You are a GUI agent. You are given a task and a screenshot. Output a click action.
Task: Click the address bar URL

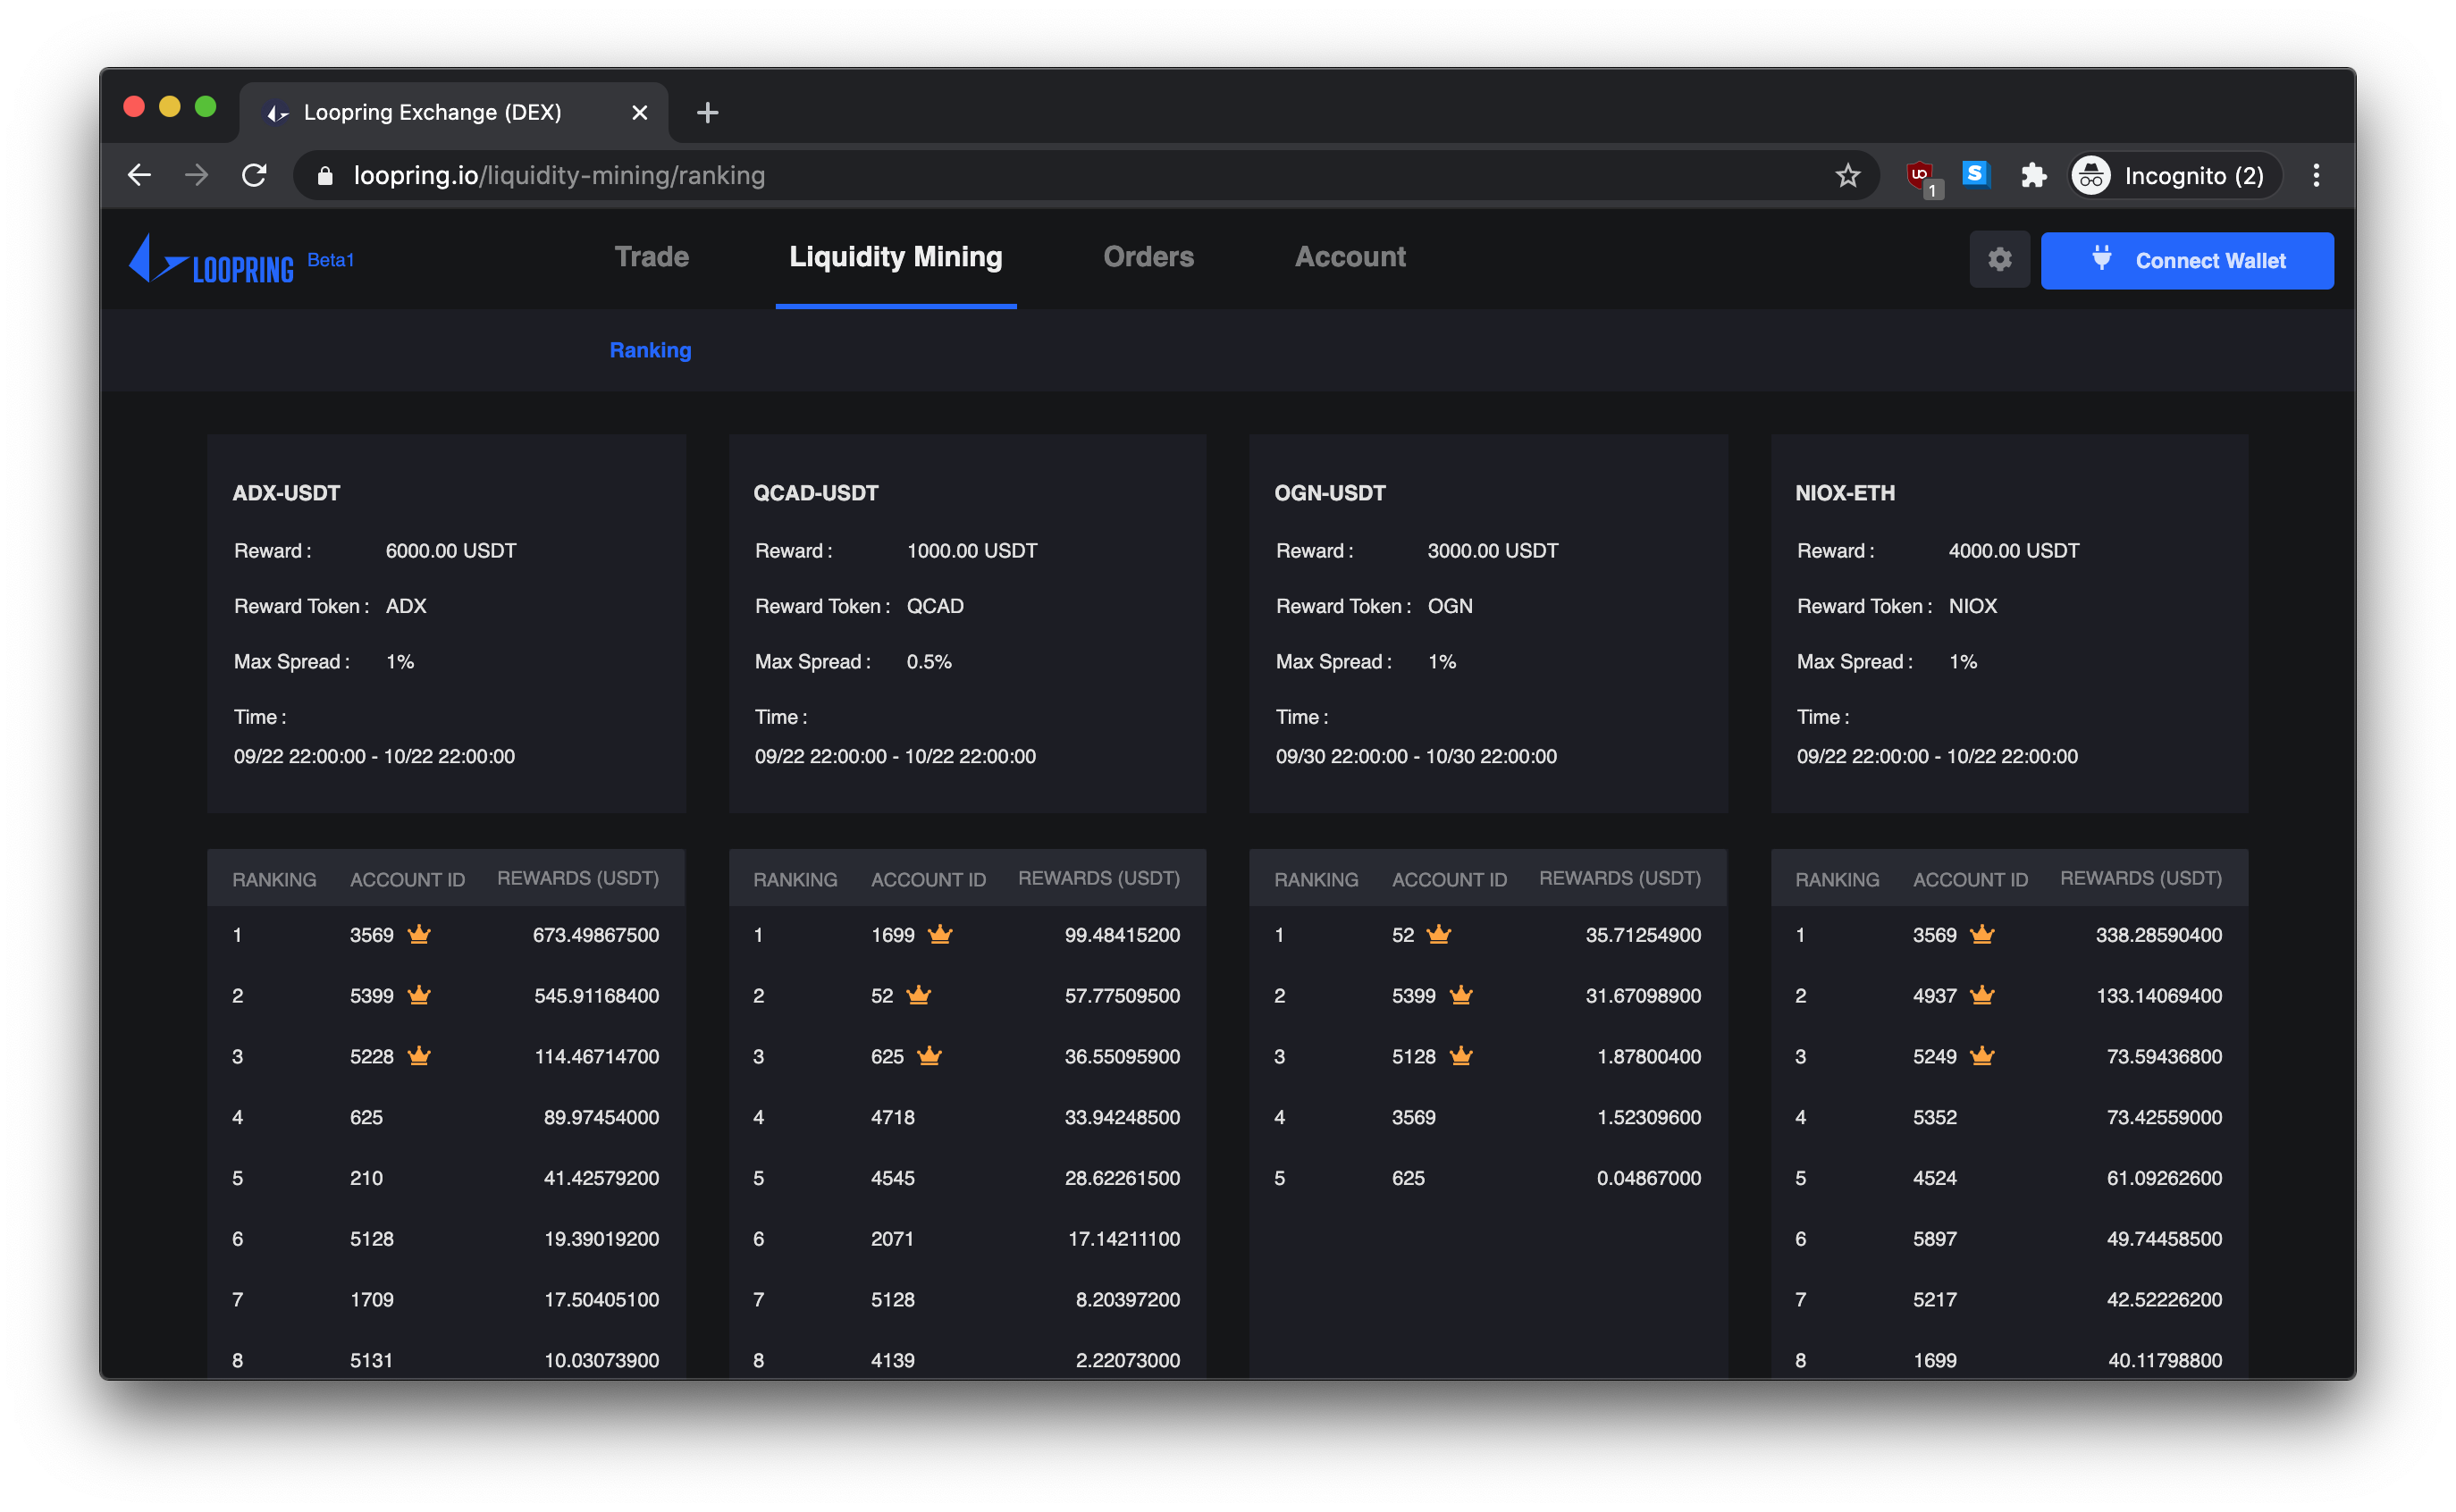click(559, 176)
